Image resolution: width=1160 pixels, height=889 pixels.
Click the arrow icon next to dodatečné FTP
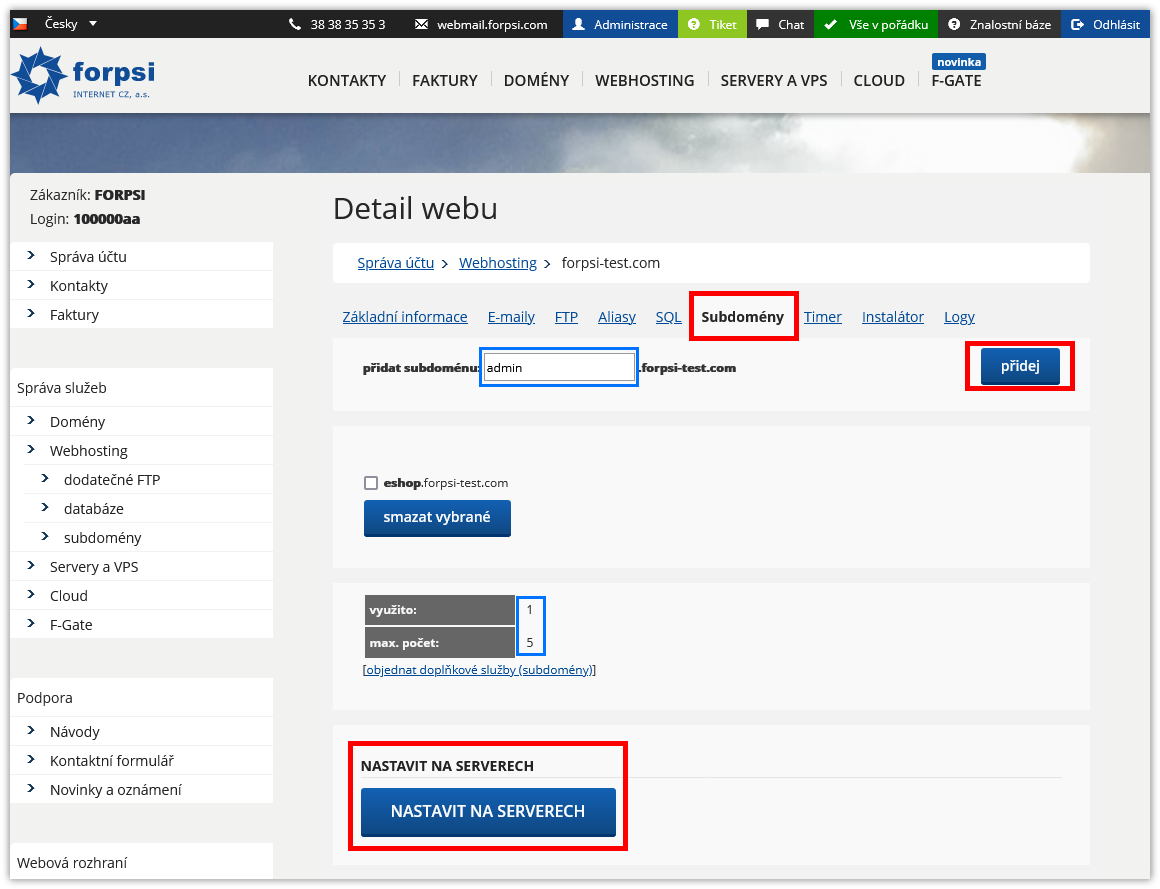[x=45, y=478]
